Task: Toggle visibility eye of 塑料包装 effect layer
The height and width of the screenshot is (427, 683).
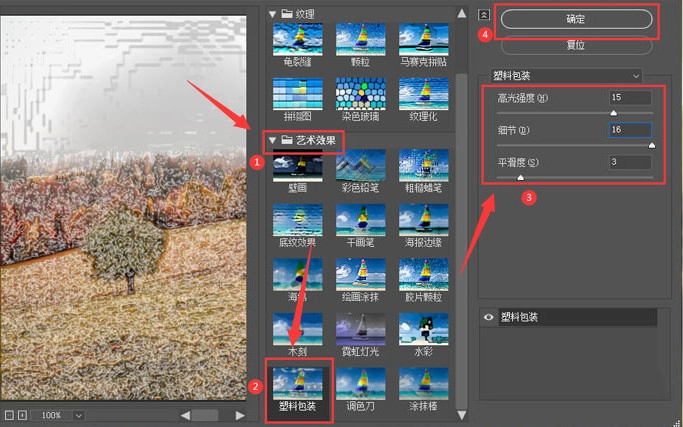Action: (487, 317)
